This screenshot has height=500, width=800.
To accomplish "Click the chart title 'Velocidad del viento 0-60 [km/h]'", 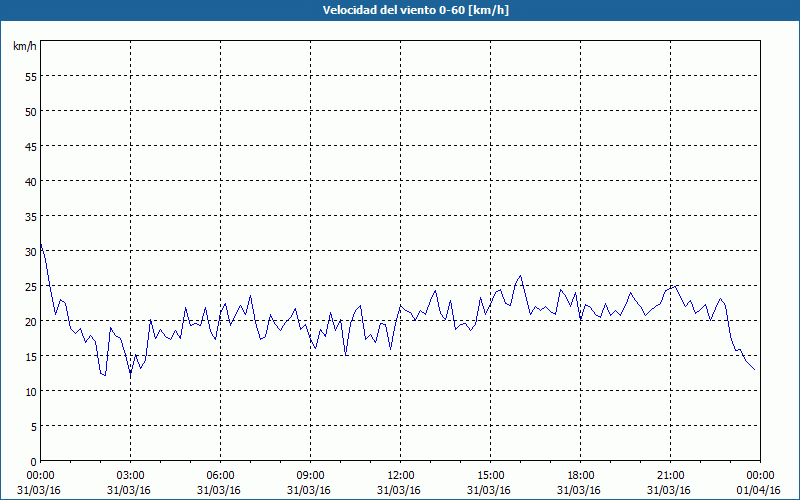I will [x=415, y=10].
